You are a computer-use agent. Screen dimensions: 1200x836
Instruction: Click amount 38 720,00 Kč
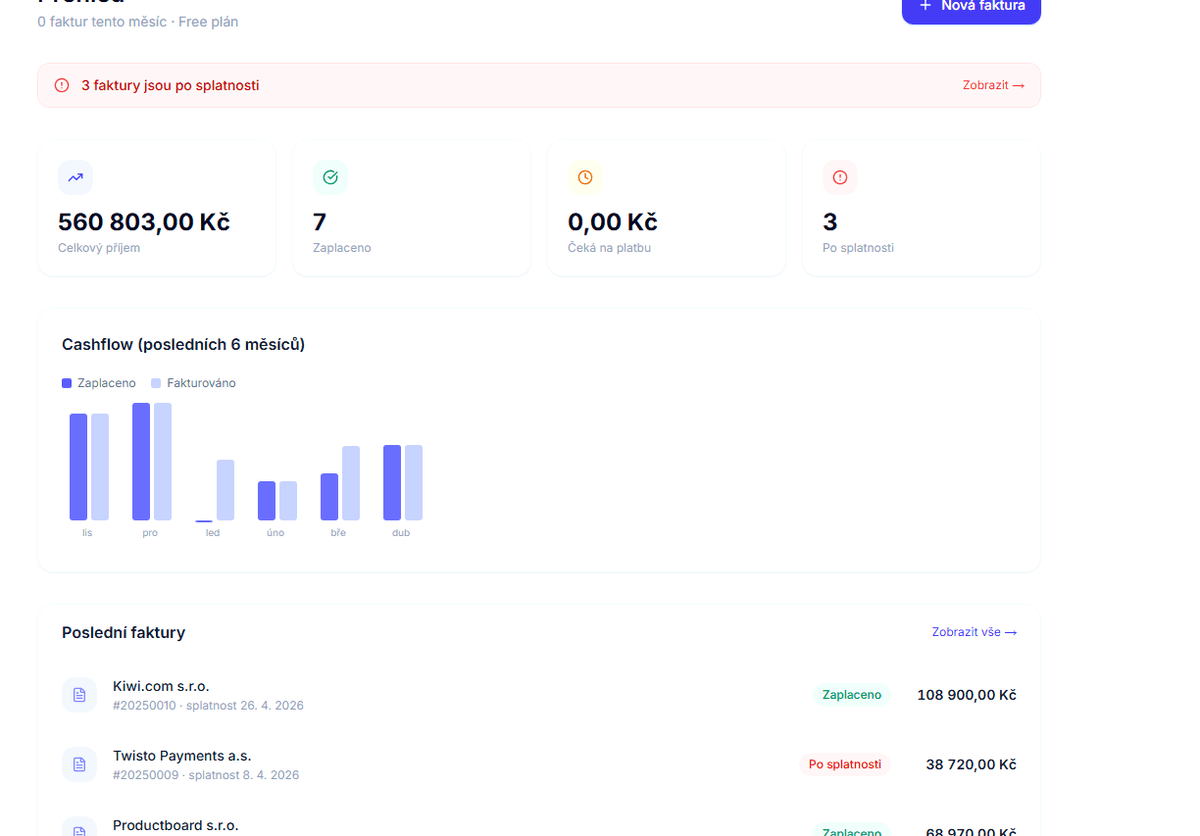(971, 764)
